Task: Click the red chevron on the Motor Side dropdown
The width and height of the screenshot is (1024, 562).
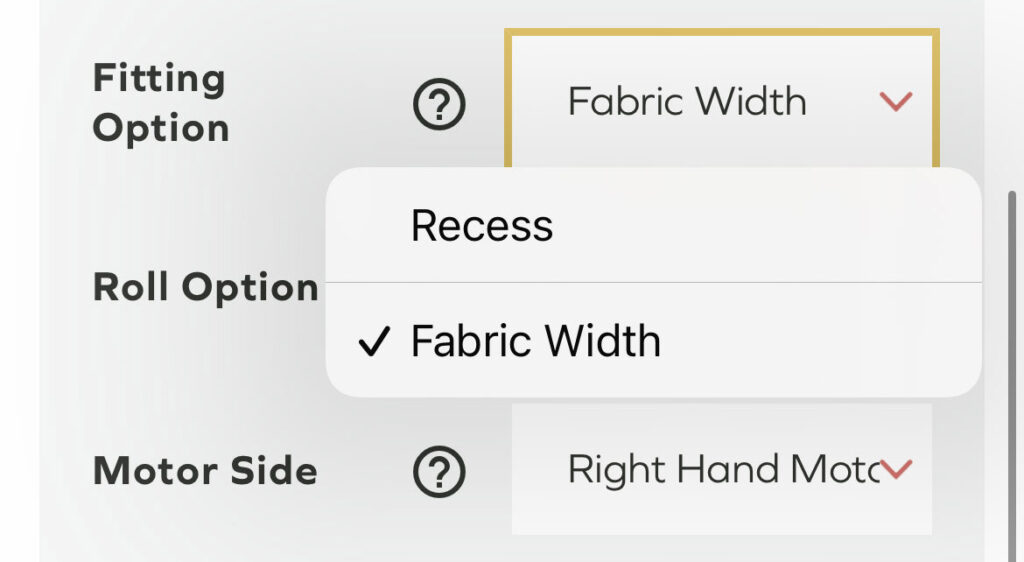Action: pos(896,469)
